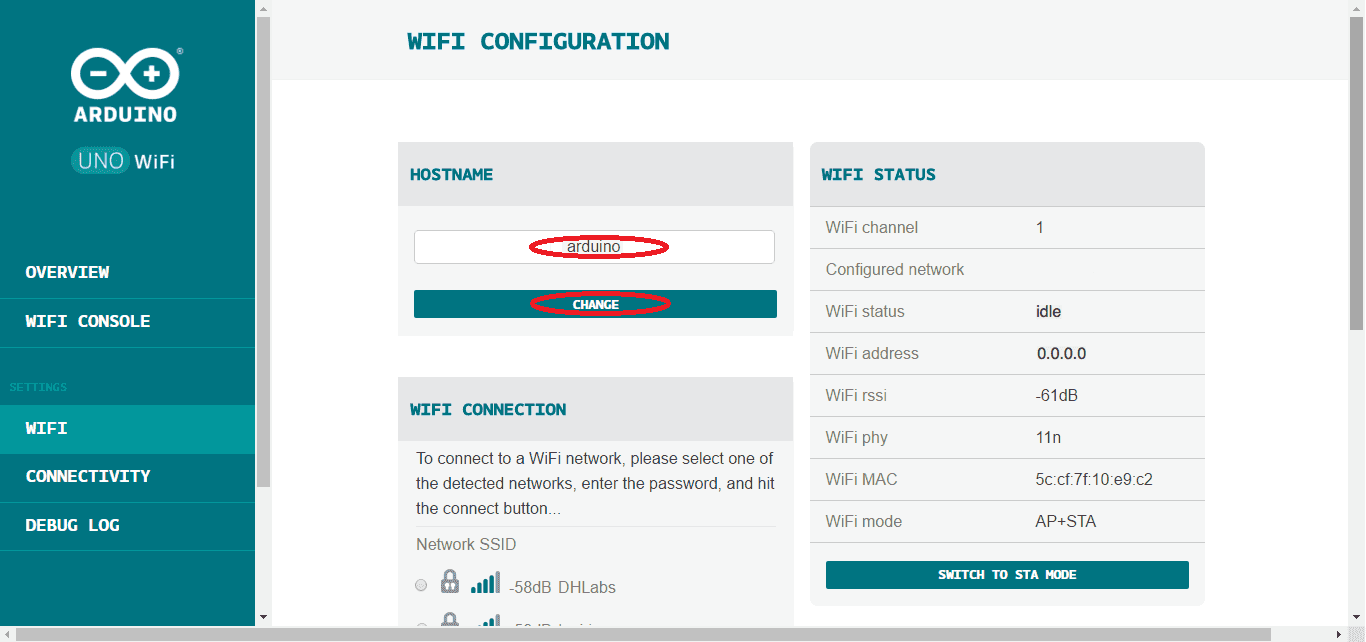
Task: Focus the hostname input field
Action: tap(594, 247)
